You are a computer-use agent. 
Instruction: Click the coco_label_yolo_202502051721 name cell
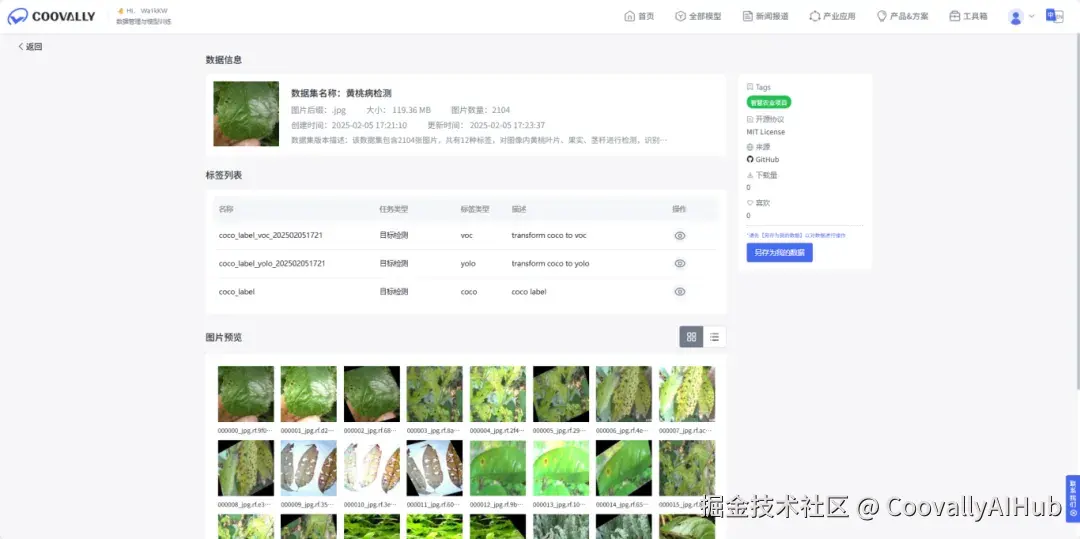click(x=272, y=264)
